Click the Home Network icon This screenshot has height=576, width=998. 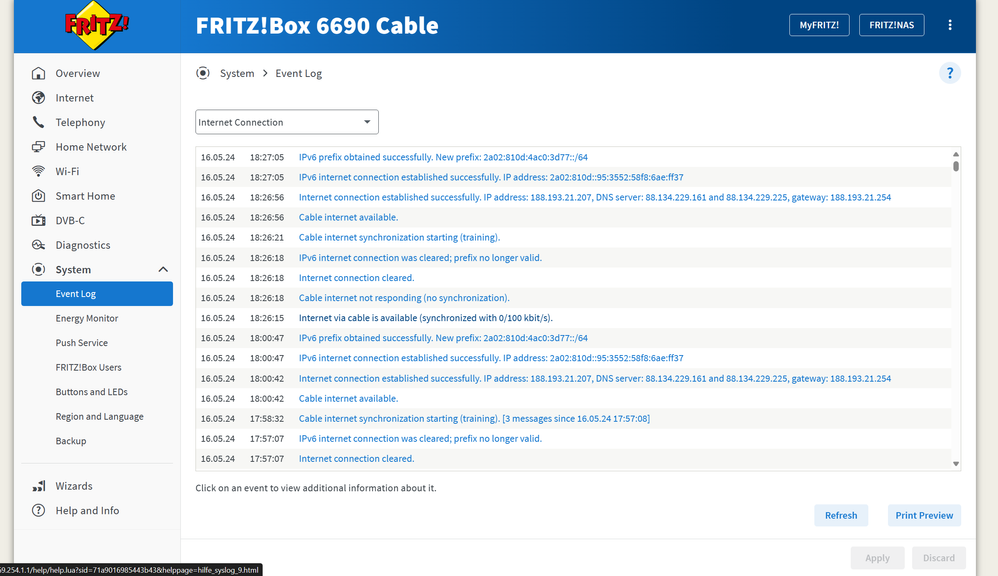tap(39, 147)
